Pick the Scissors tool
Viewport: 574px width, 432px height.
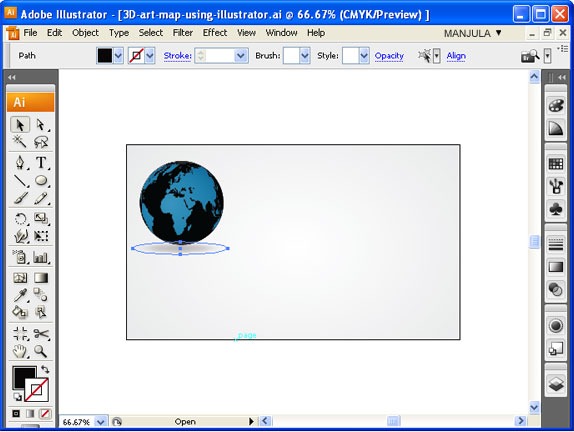[41, 334]
